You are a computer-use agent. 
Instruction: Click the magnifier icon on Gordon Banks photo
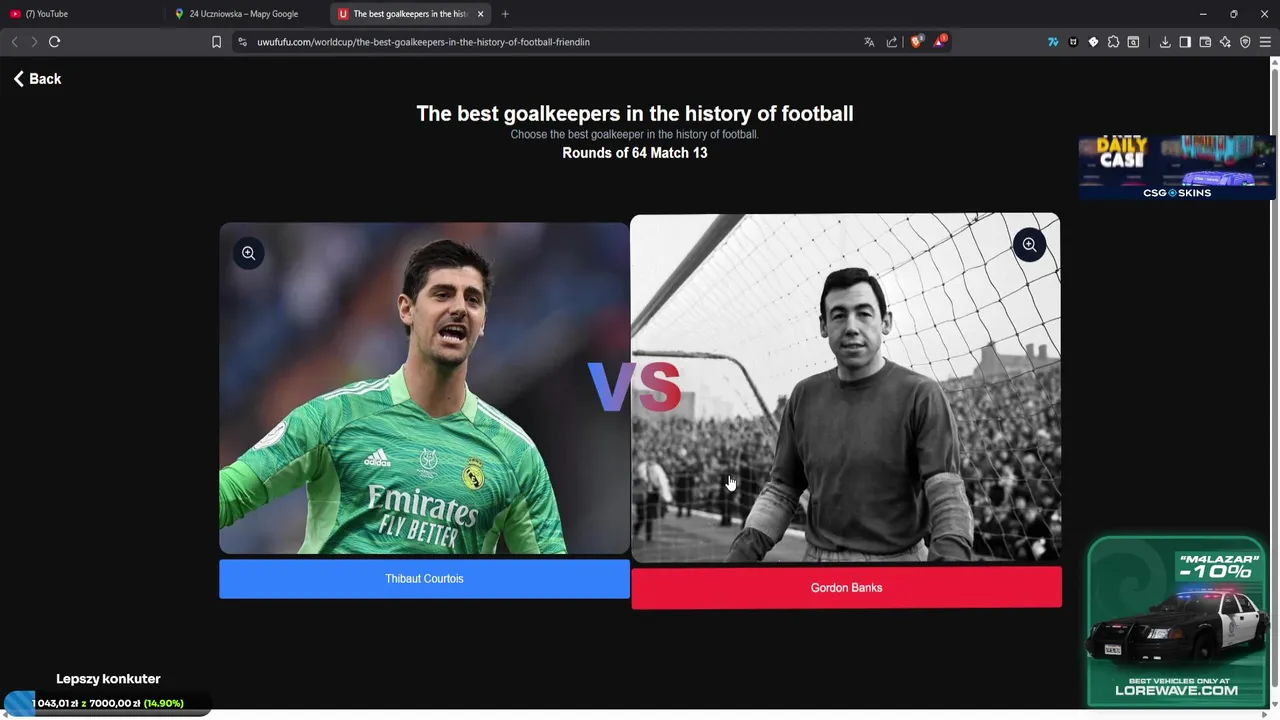[1029, 245]
